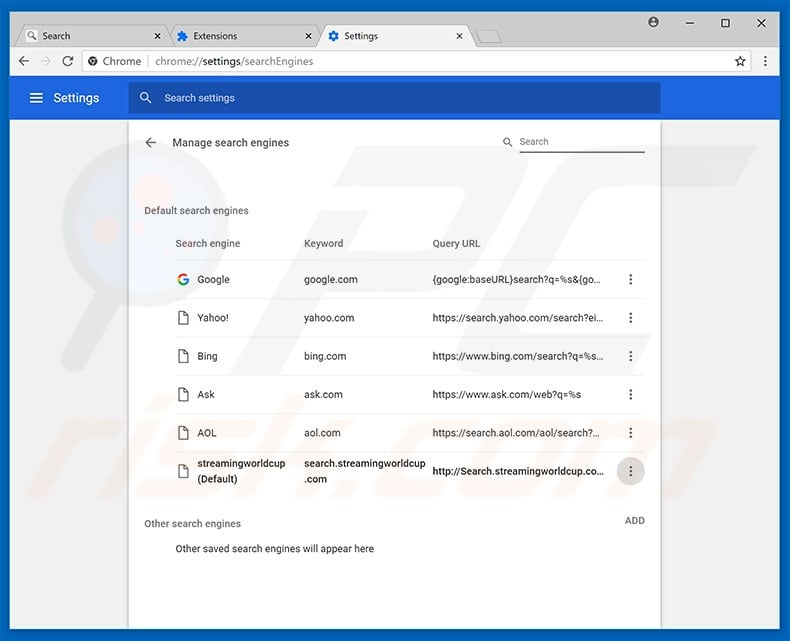790x641 pixels.
Task: Click the Bing query URL text
Action: [517, 356]
